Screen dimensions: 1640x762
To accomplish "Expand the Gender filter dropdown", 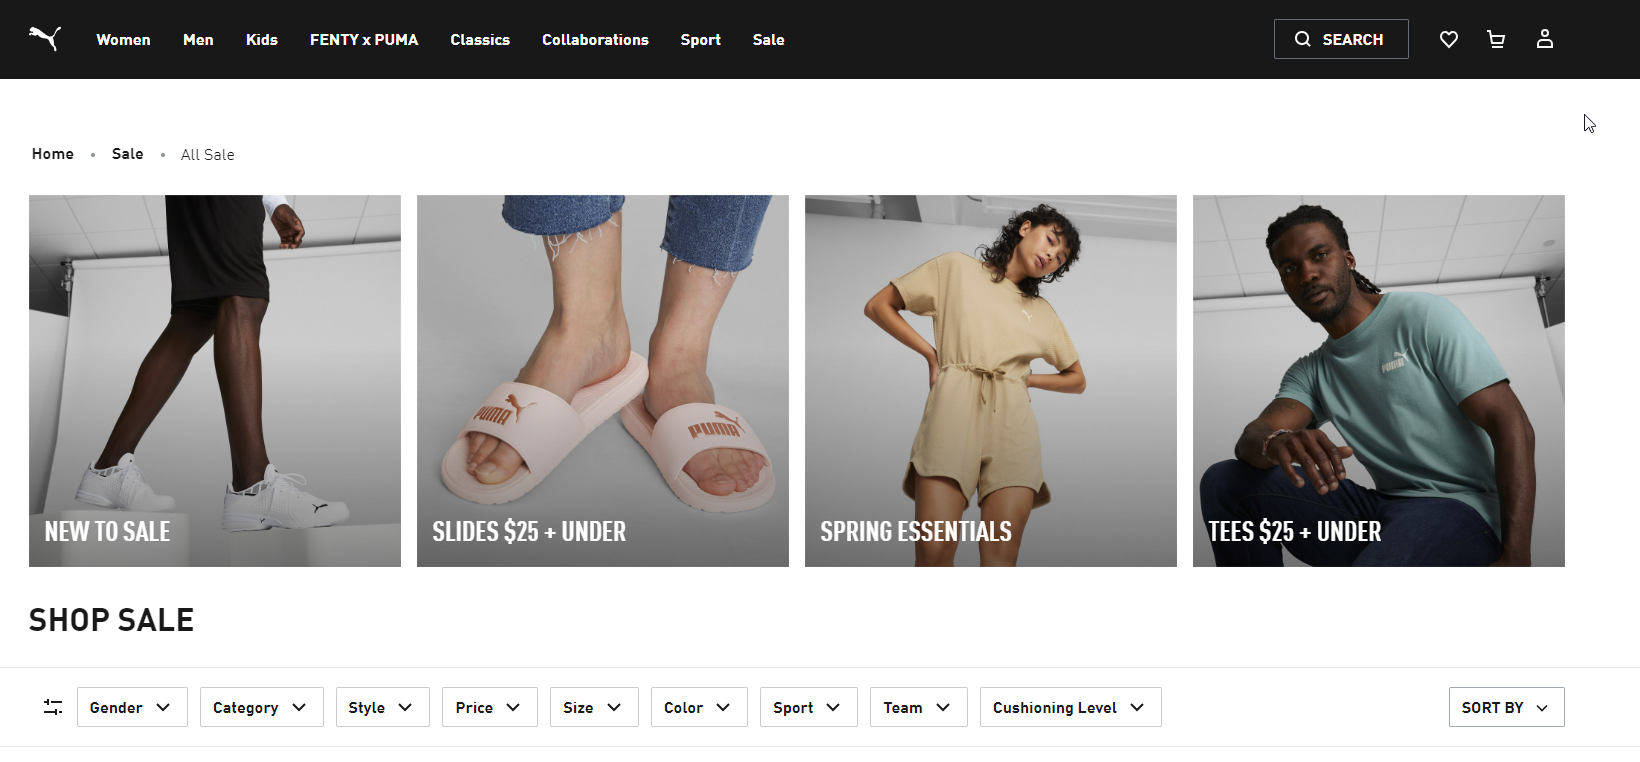I will 132,707.
